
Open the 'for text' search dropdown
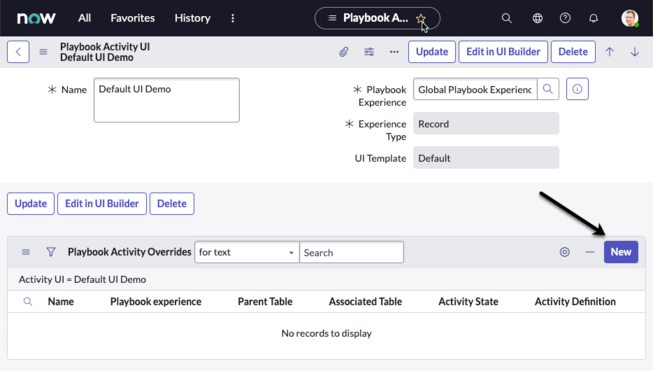(247, 252)
